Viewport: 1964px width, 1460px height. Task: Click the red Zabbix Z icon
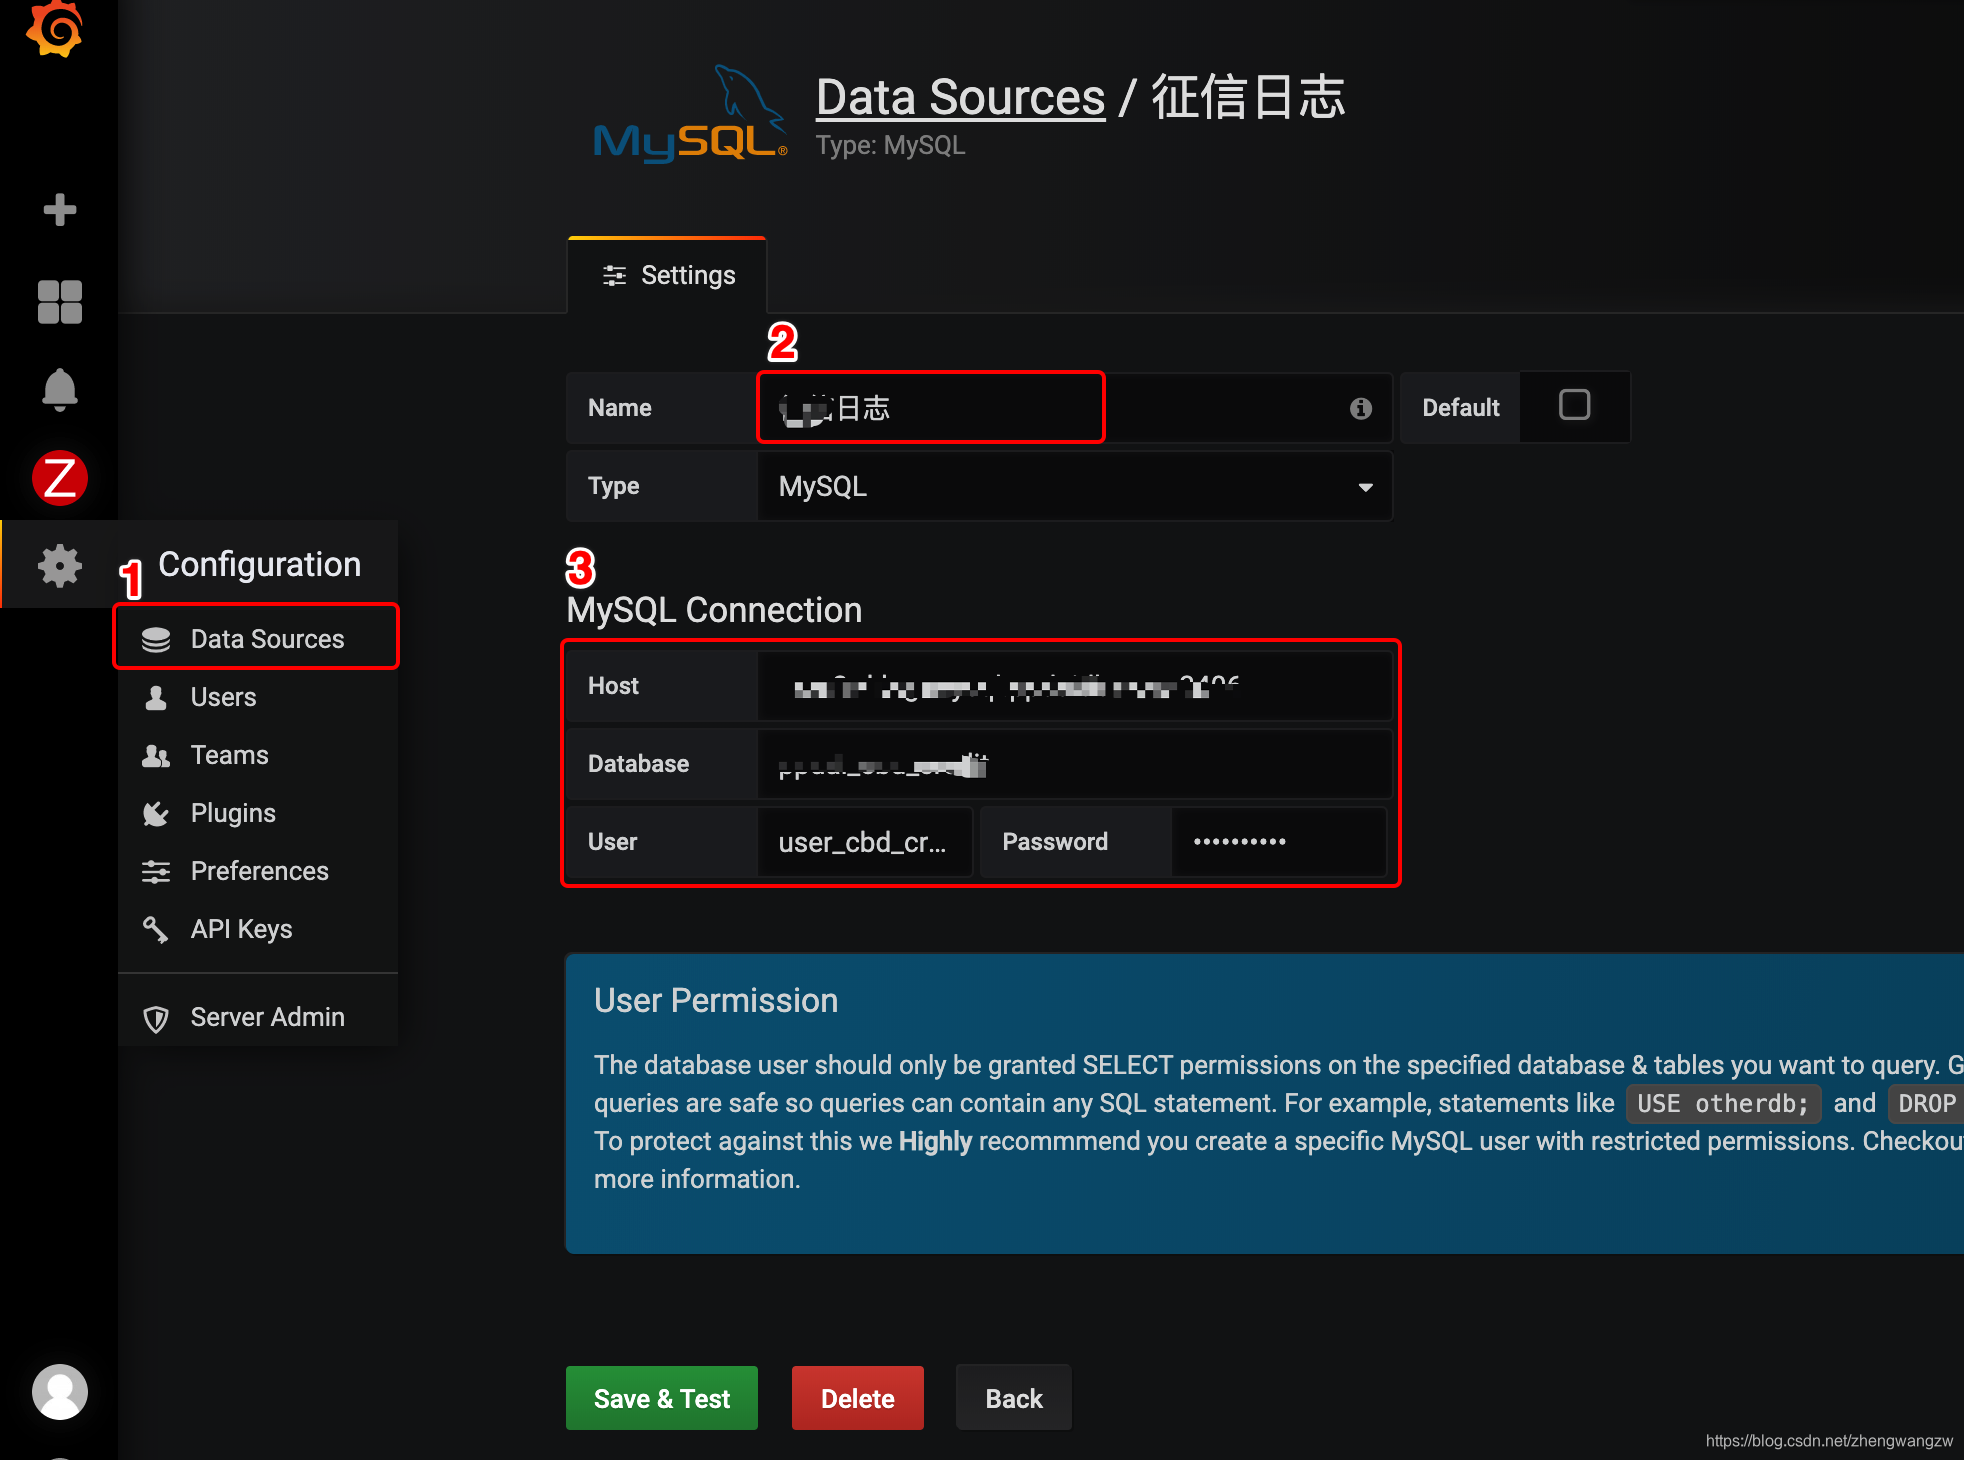click(59, 478)
